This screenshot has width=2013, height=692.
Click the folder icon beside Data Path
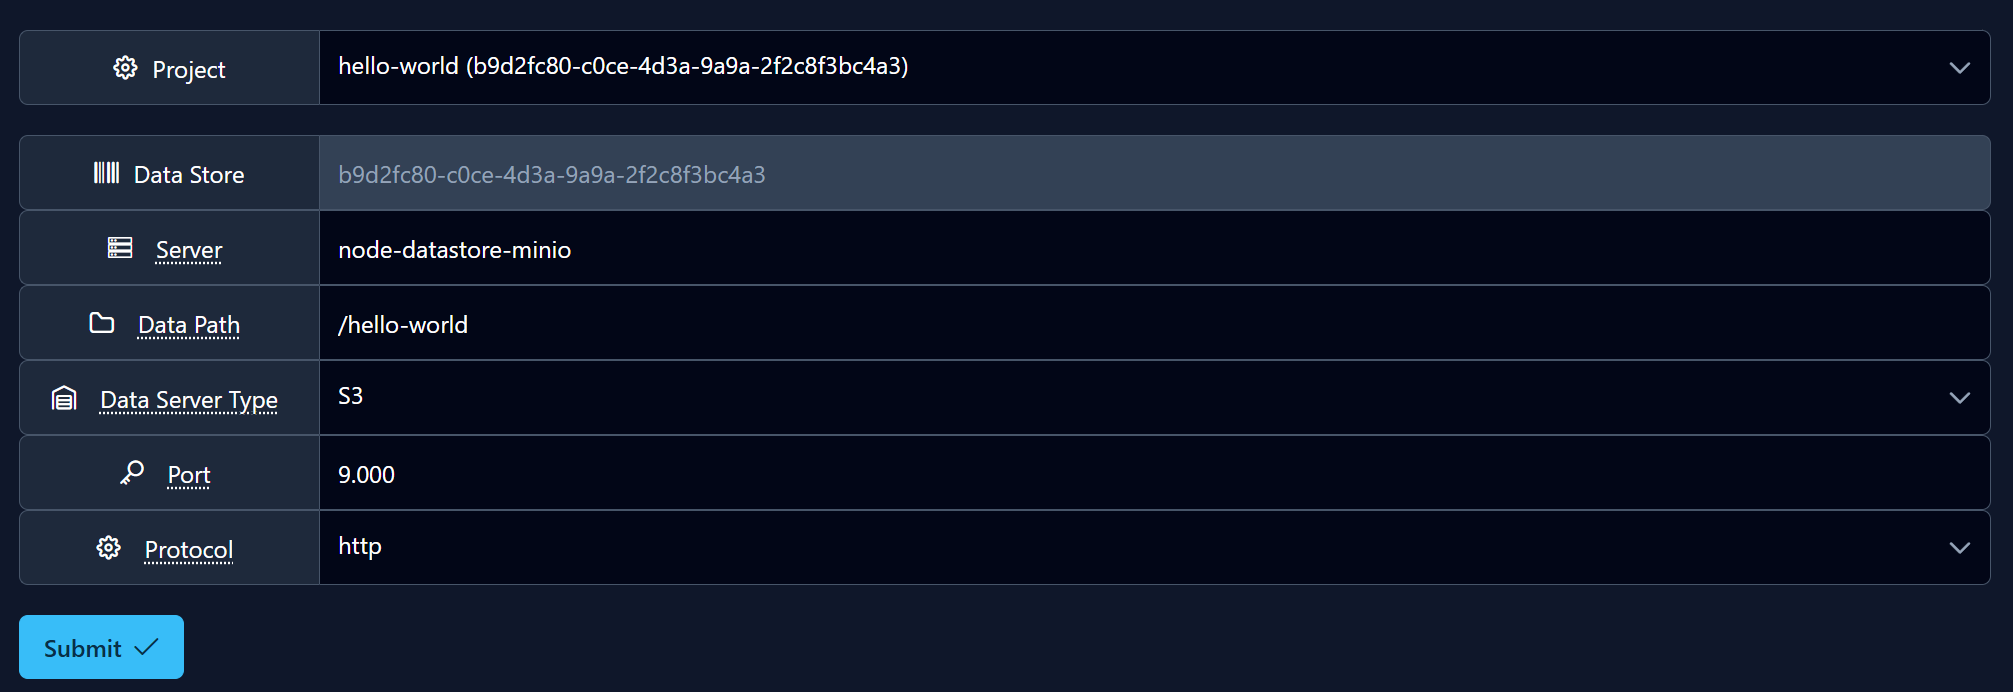tap(102, 323)
